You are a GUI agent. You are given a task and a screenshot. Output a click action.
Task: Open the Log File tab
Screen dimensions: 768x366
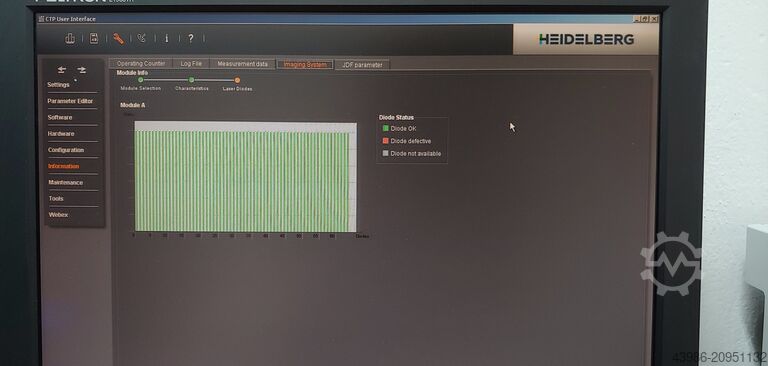click(191, 64)
